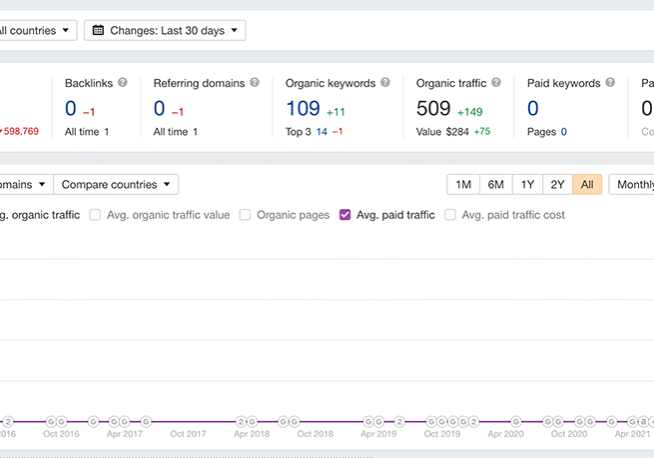Click the Top 3 keywords count 14

tap(321, 132)
